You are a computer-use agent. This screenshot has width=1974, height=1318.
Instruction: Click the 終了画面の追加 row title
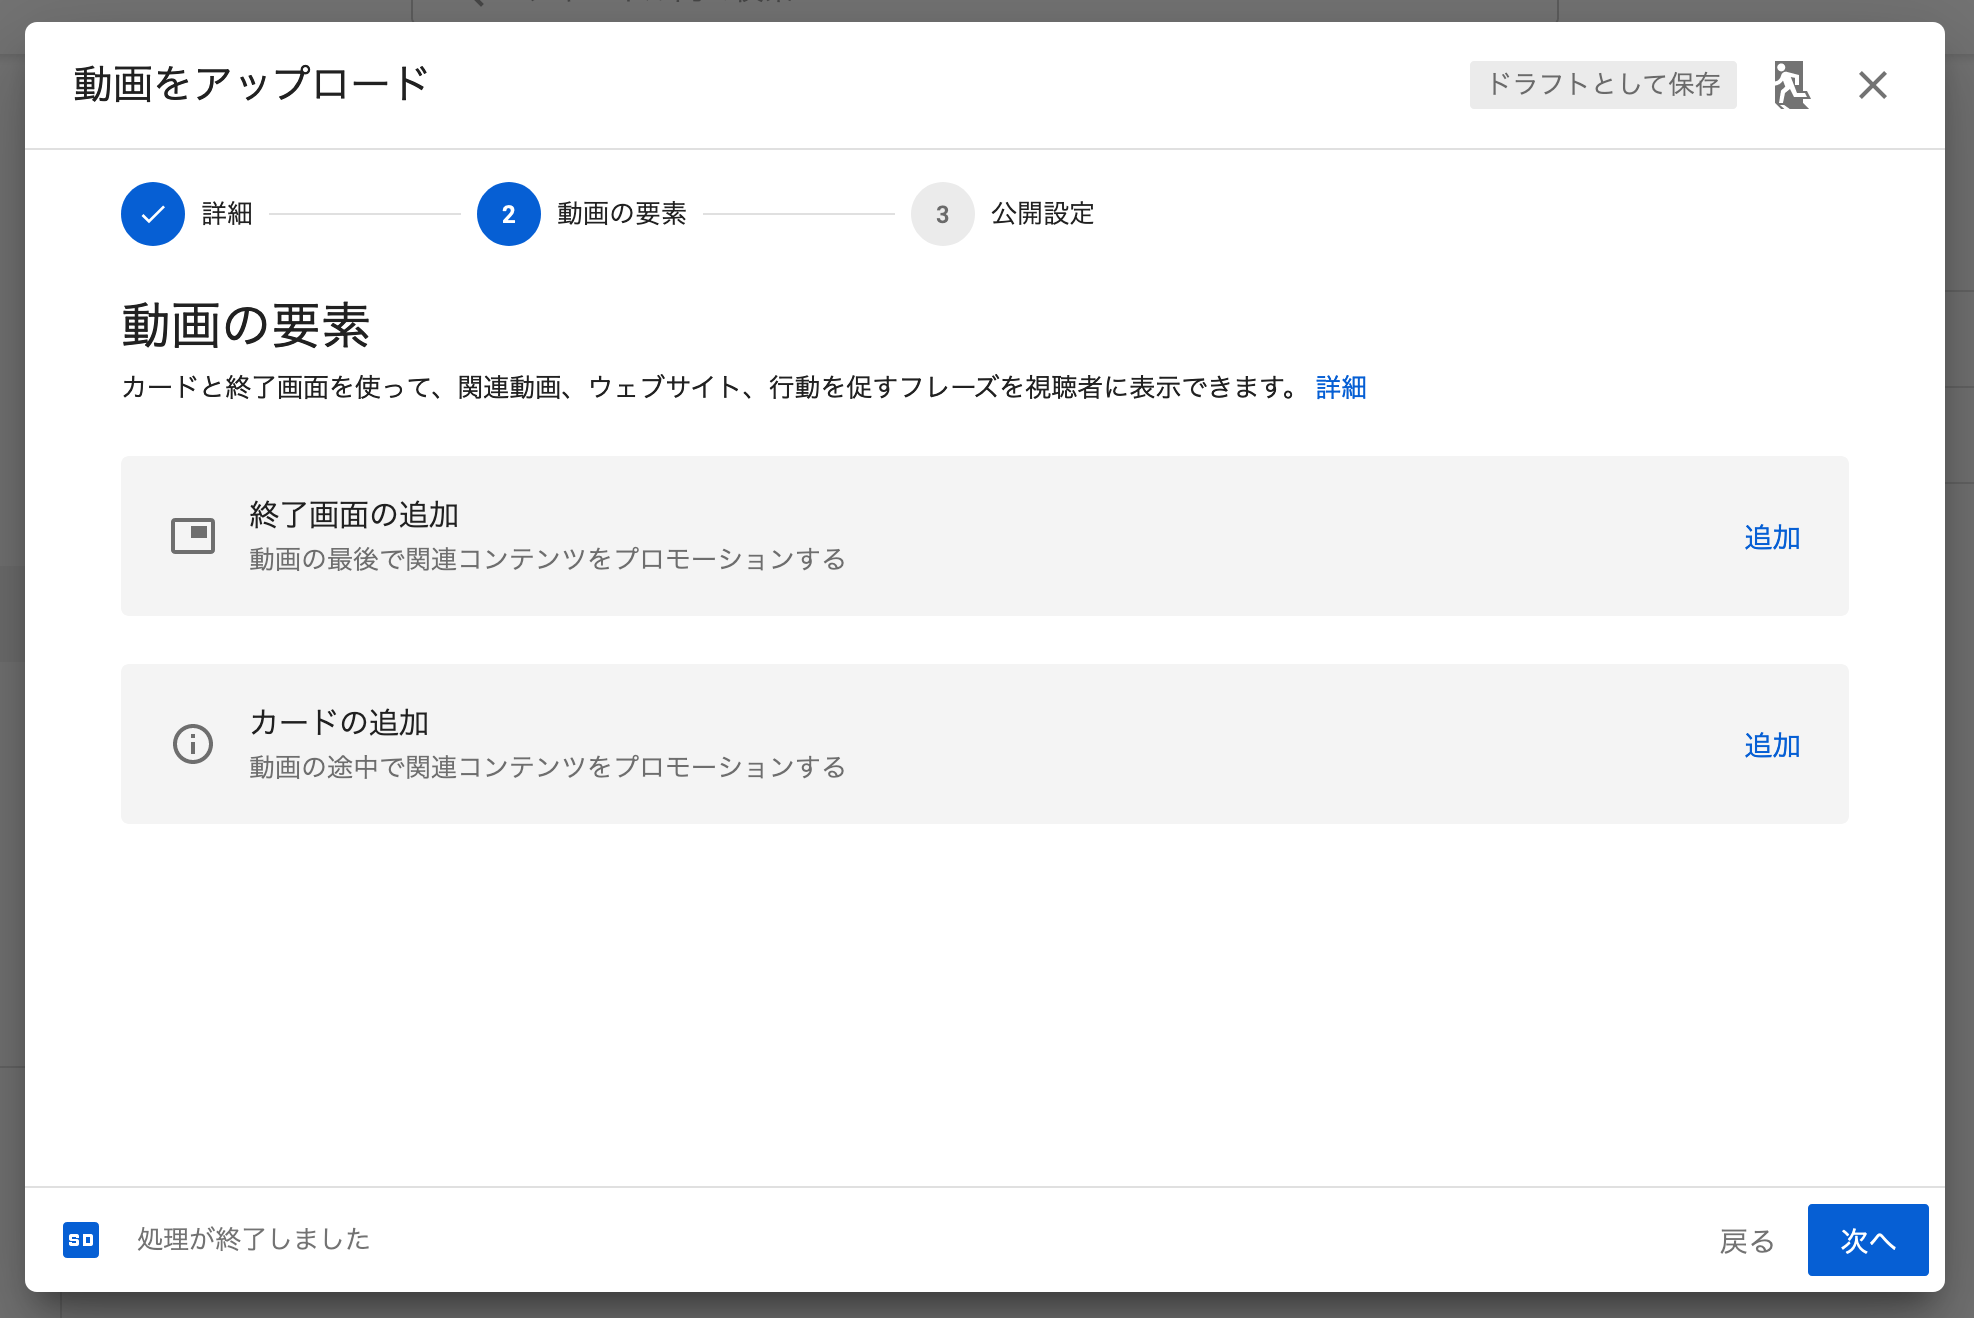point(354,515)
